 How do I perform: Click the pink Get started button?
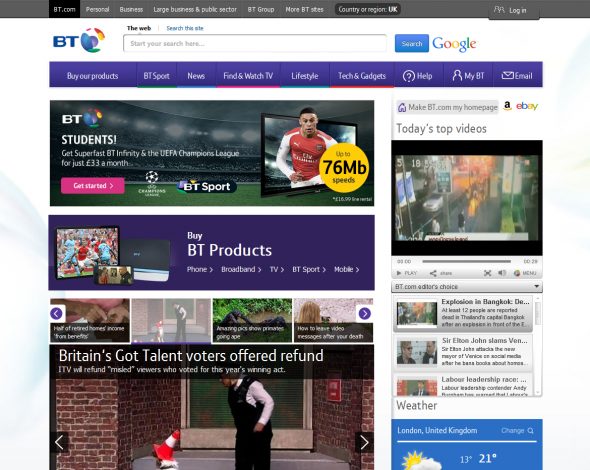click(93, 186)
